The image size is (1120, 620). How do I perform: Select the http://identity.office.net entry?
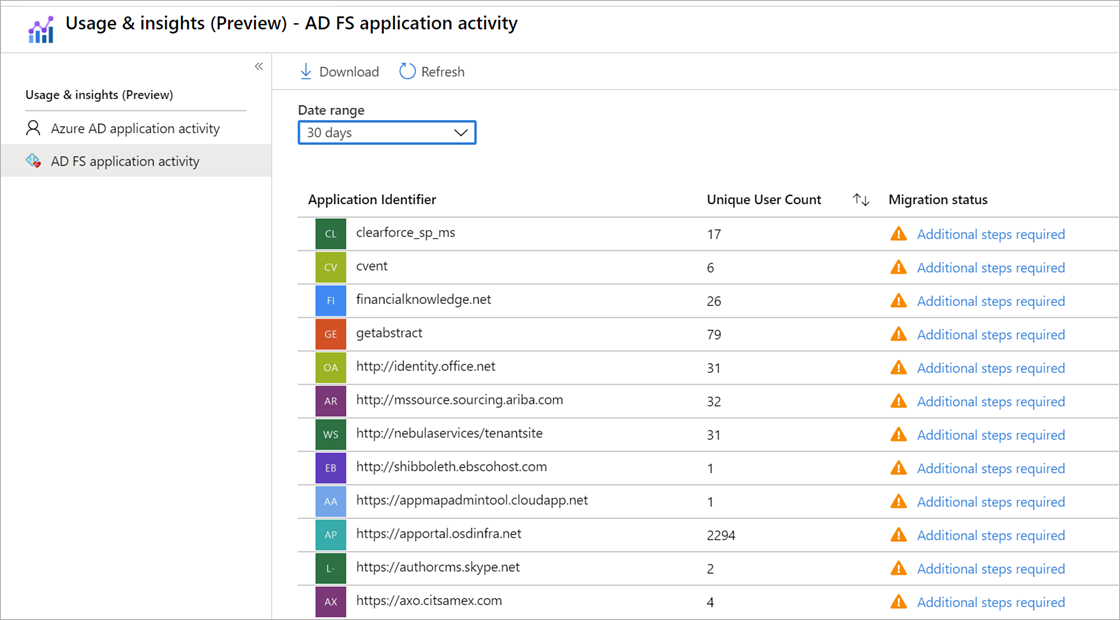[x=426, y=366]
